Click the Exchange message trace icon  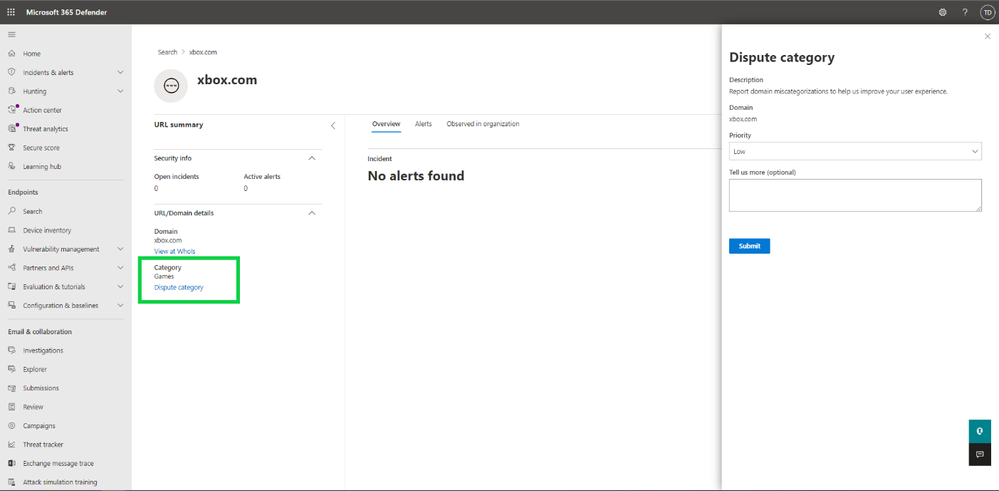tap(11, 463)
